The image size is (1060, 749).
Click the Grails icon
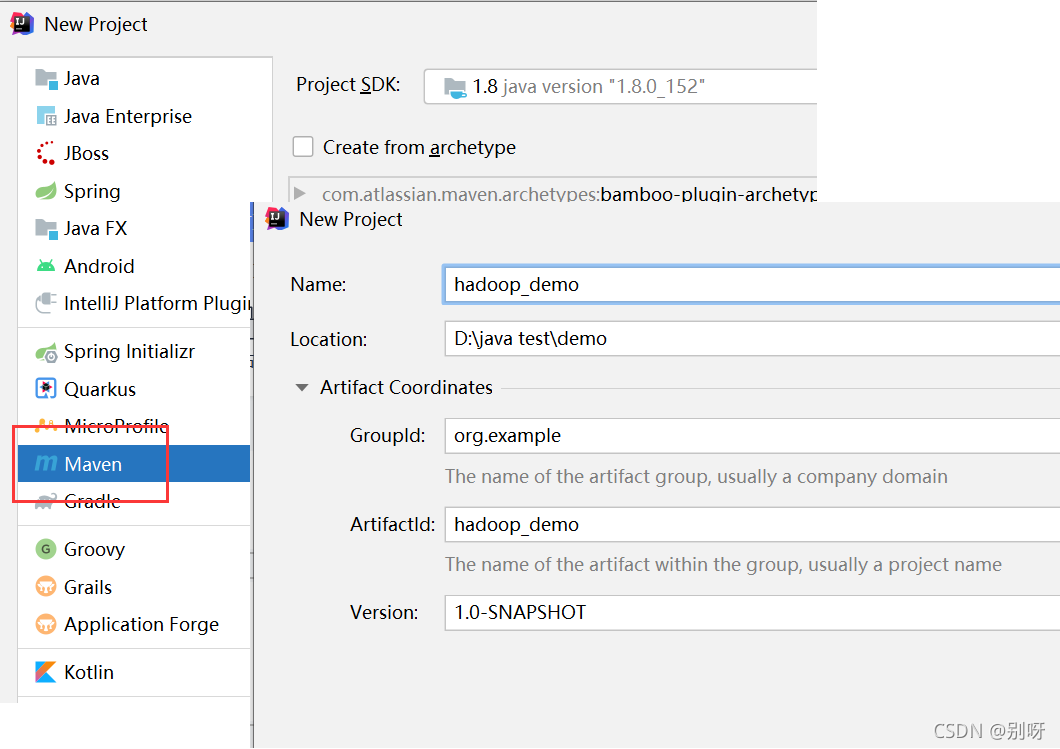tap(45, 587)
